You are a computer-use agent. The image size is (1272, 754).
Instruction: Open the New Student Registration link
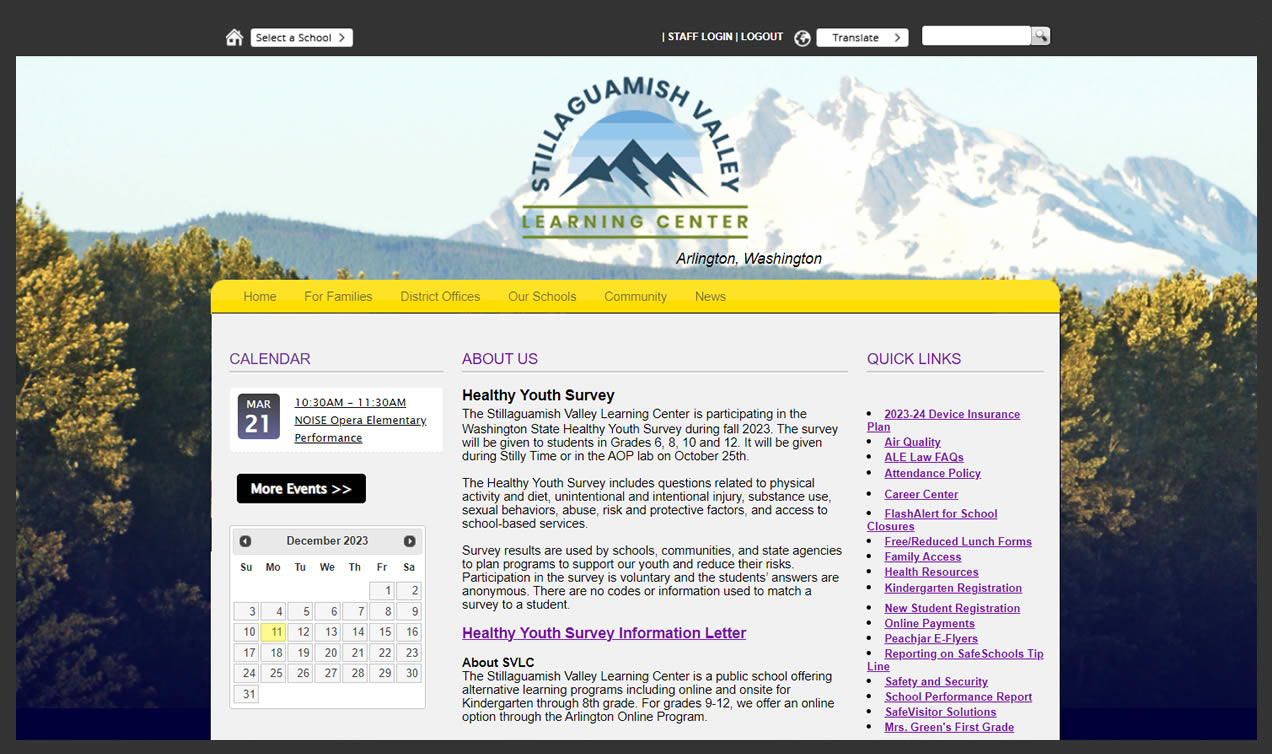click(952, 608)
